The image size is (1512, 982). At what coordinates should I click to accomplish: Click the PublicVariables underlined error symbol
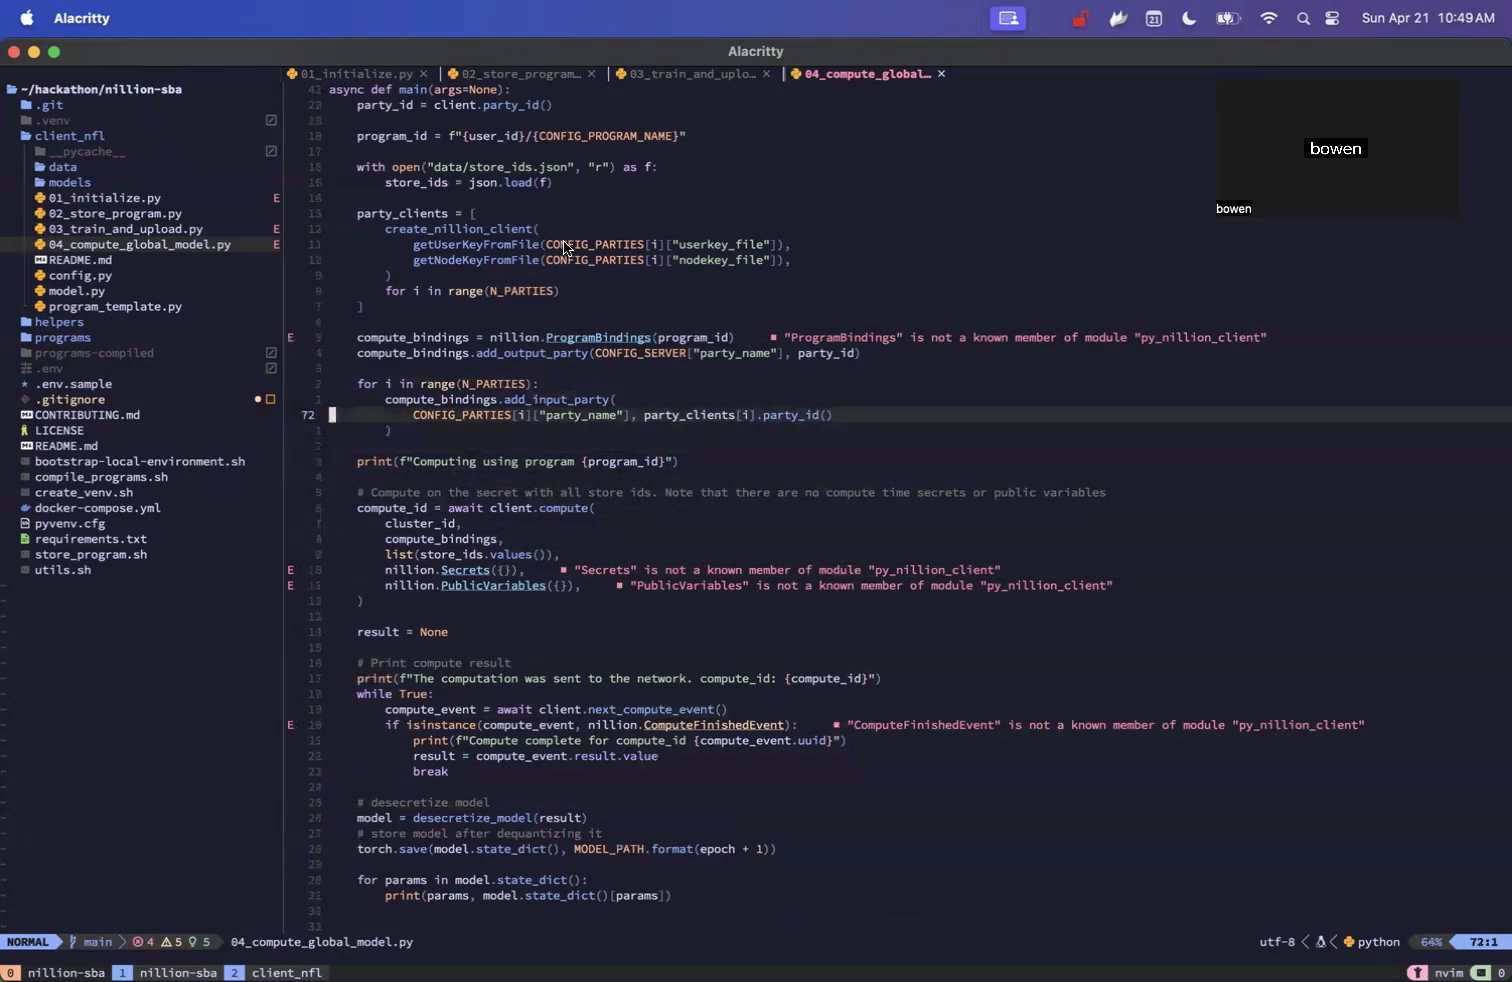click(x=493, y=585)
